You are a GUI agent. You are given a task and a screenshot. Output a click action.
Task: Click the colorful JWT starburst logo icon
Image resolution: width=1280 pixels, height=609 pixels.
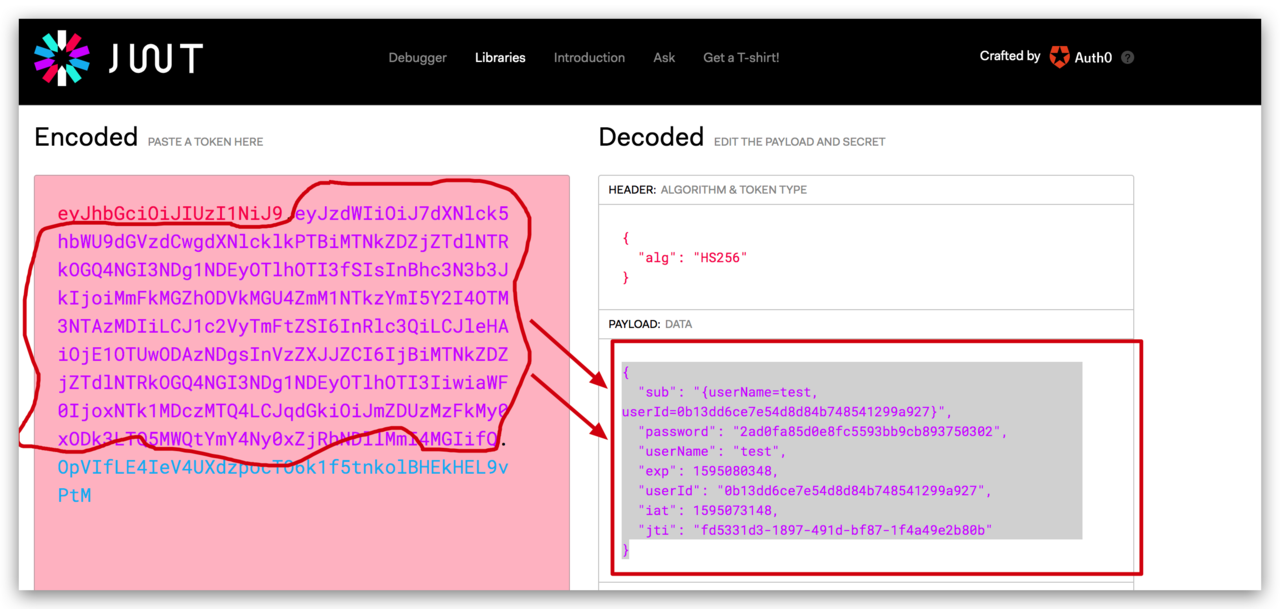point(62,58)
